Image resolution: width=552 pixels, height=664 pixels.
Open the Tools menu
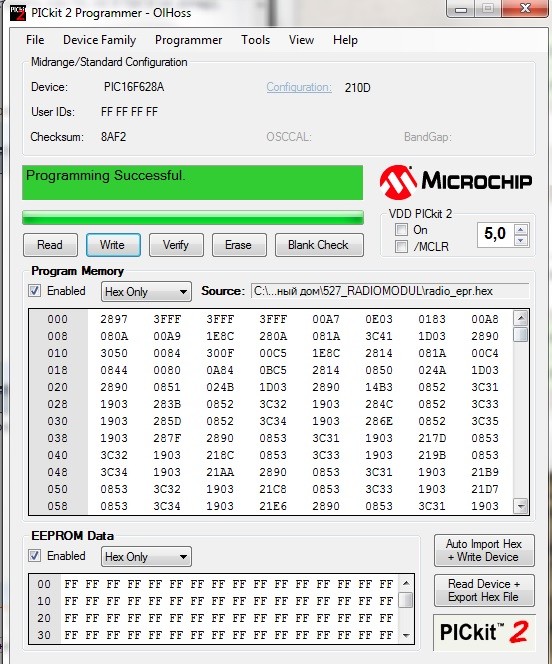255,40
